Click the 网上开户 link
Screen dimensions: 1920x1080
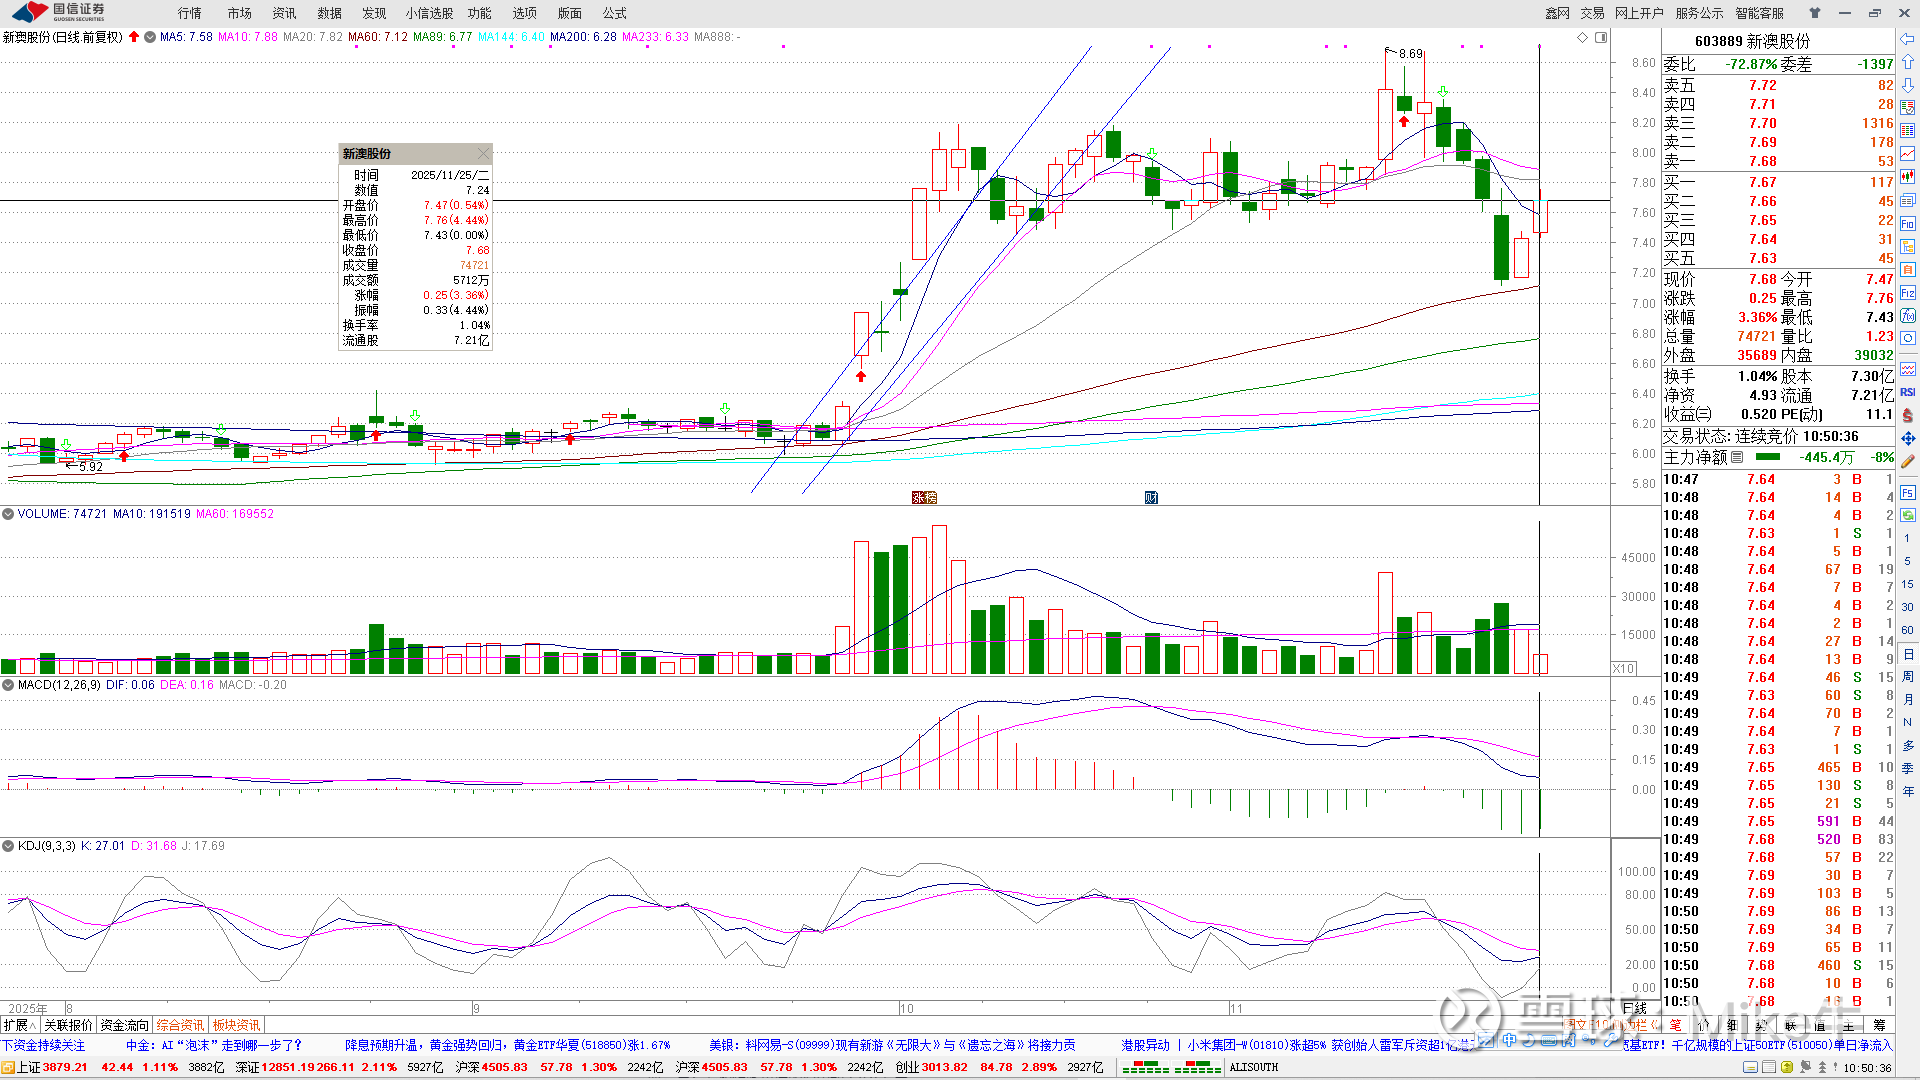(1639, 13)
